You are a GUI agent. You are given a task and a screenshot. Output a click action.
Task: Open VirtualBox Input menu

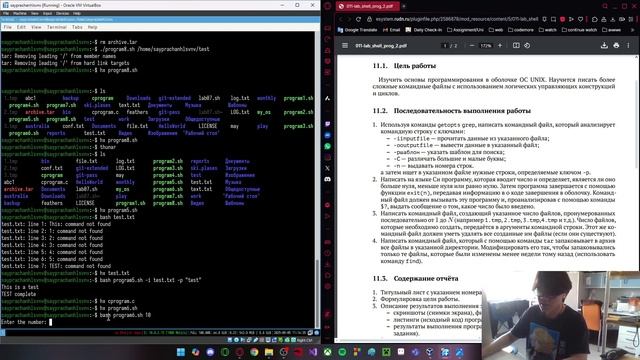click(47, 13)
